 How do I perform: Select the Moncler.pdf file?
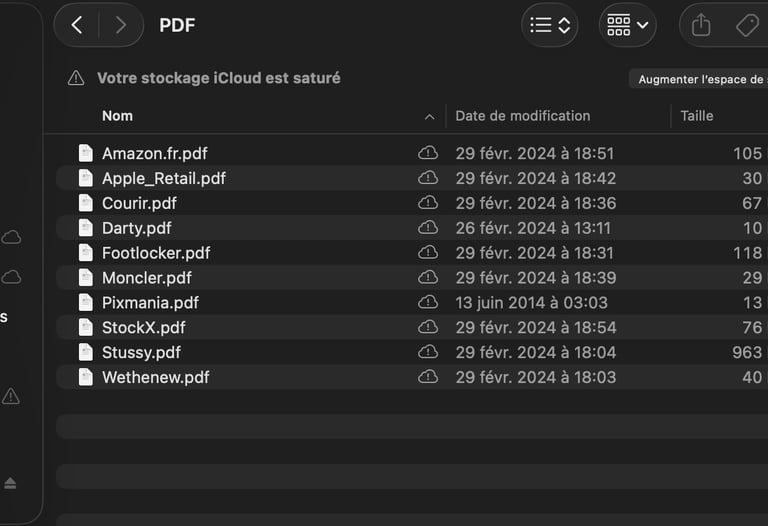coord(147,277)
